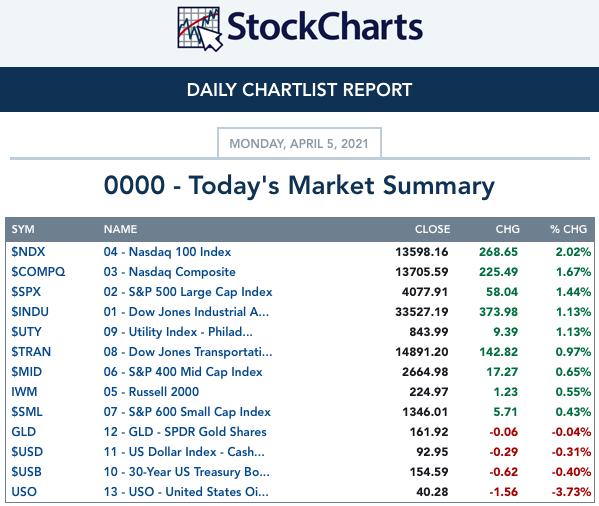Click the Today's Market Summary heading

[x=299, y=186]
